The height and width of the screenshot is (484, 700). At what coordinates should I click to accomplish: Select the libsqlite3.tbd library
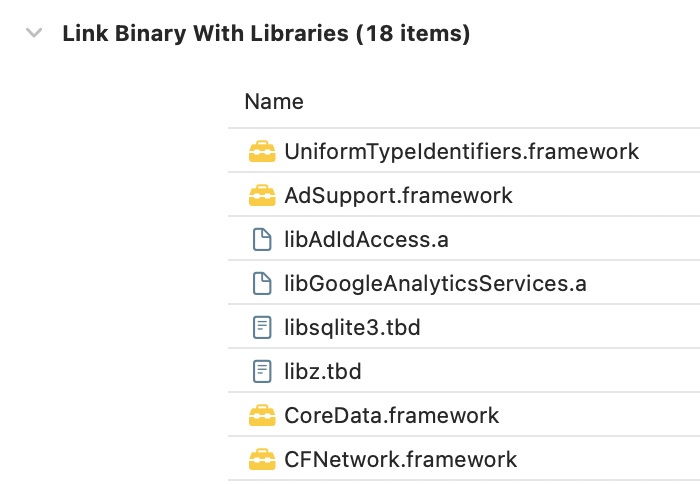tap(352, 327)
